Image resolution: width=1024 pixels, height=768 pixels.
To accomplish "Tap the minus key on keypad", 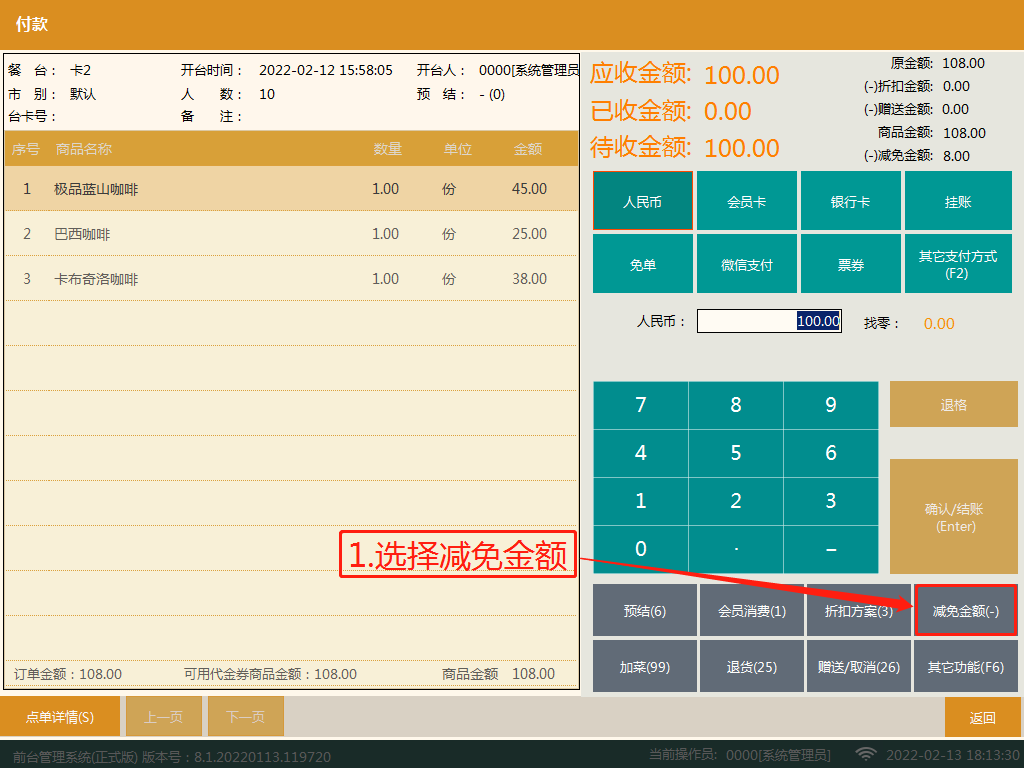I will pos(831,549).
